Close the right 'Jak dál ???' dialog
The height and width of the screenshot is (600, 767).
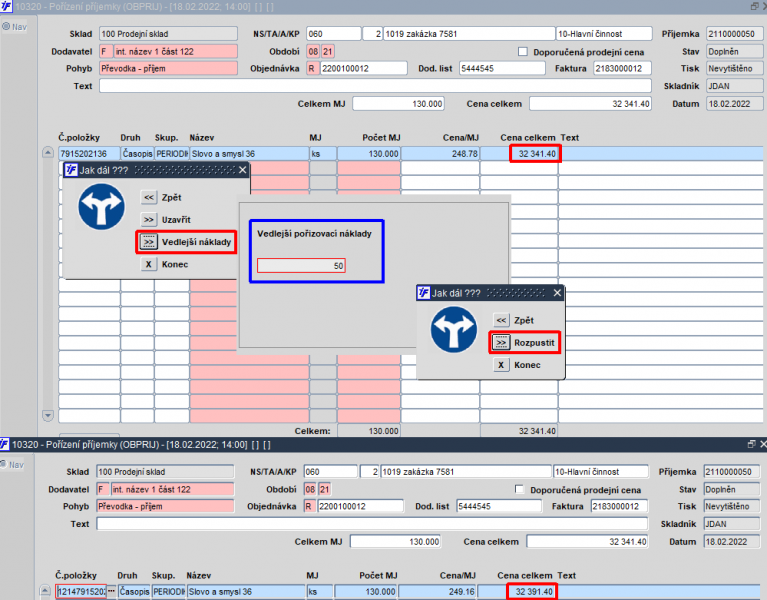pyautogui.click(x=557, y=293)
